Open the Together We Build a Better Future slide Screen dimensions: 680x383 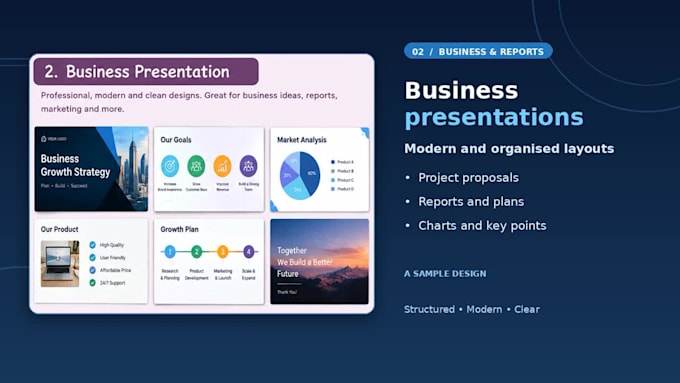click(319, 261)
